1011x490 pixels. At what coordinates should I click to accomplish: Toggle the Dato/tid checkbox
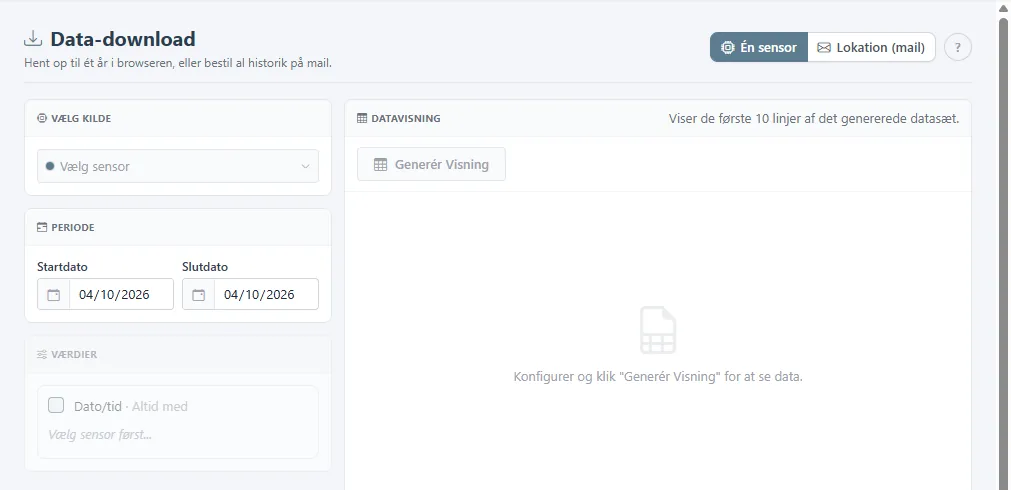(56, 406)
